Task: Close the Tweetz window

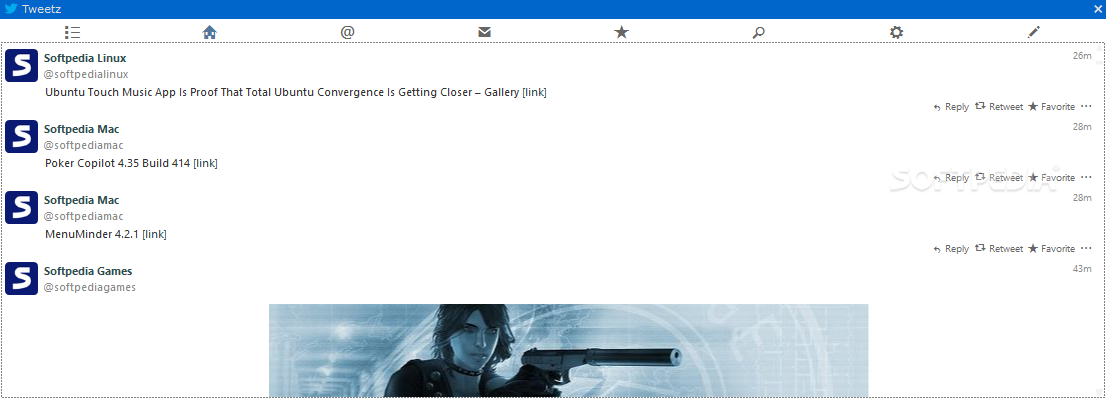Action: click(1098, 9)
